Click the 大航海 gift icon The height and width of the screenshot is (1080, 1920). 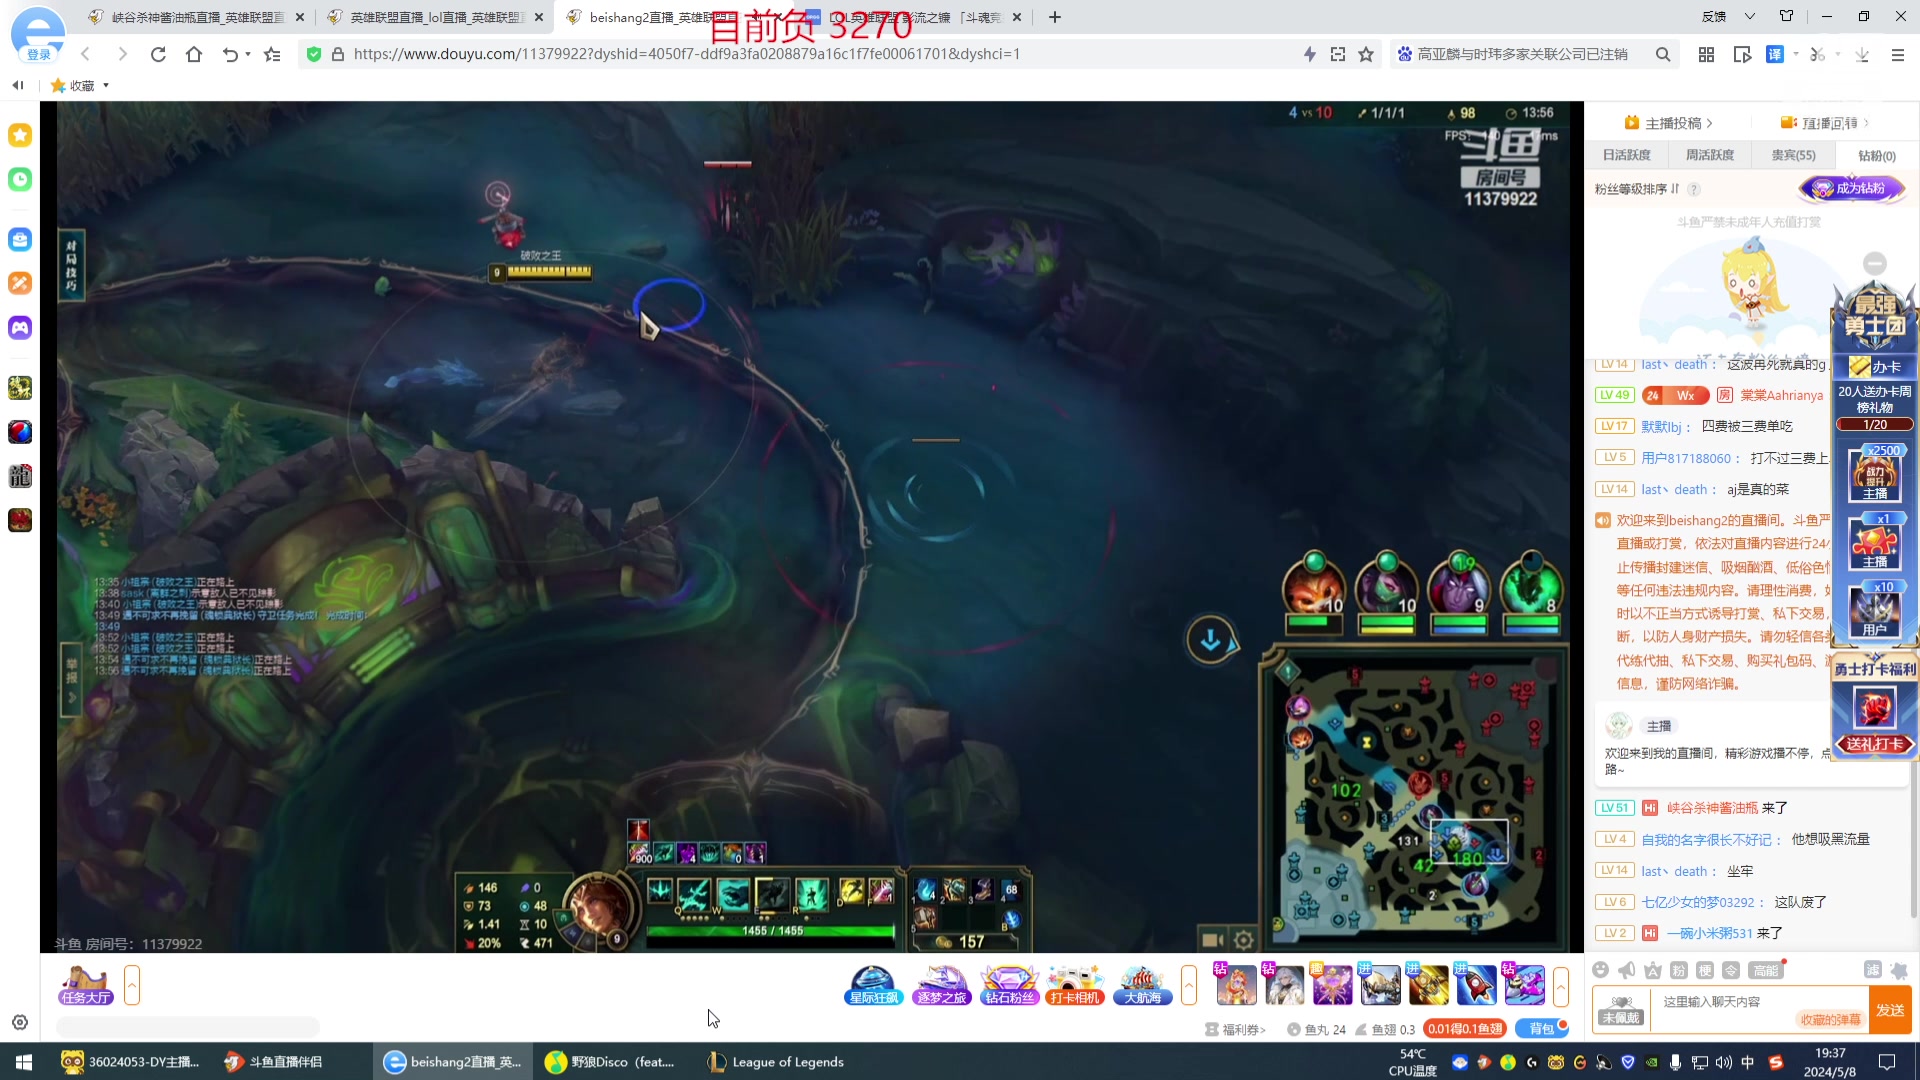1142,986
